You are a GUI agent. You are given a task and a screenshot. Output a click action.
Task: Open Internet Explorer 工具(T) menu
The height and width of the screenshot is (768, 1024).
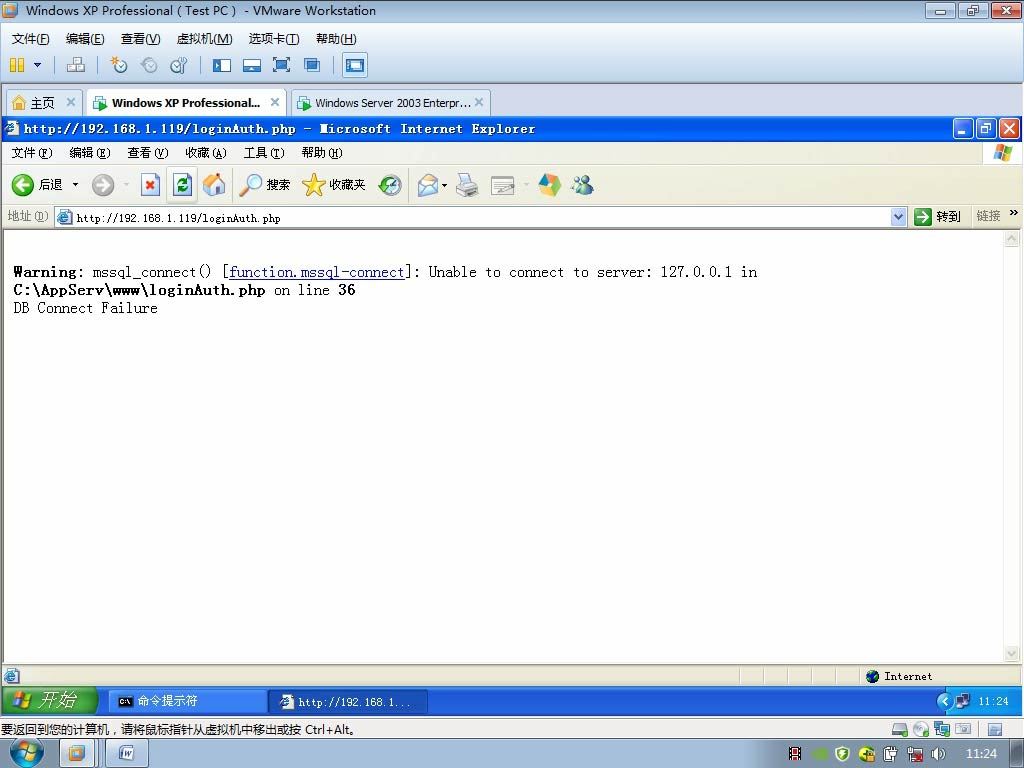264,153
